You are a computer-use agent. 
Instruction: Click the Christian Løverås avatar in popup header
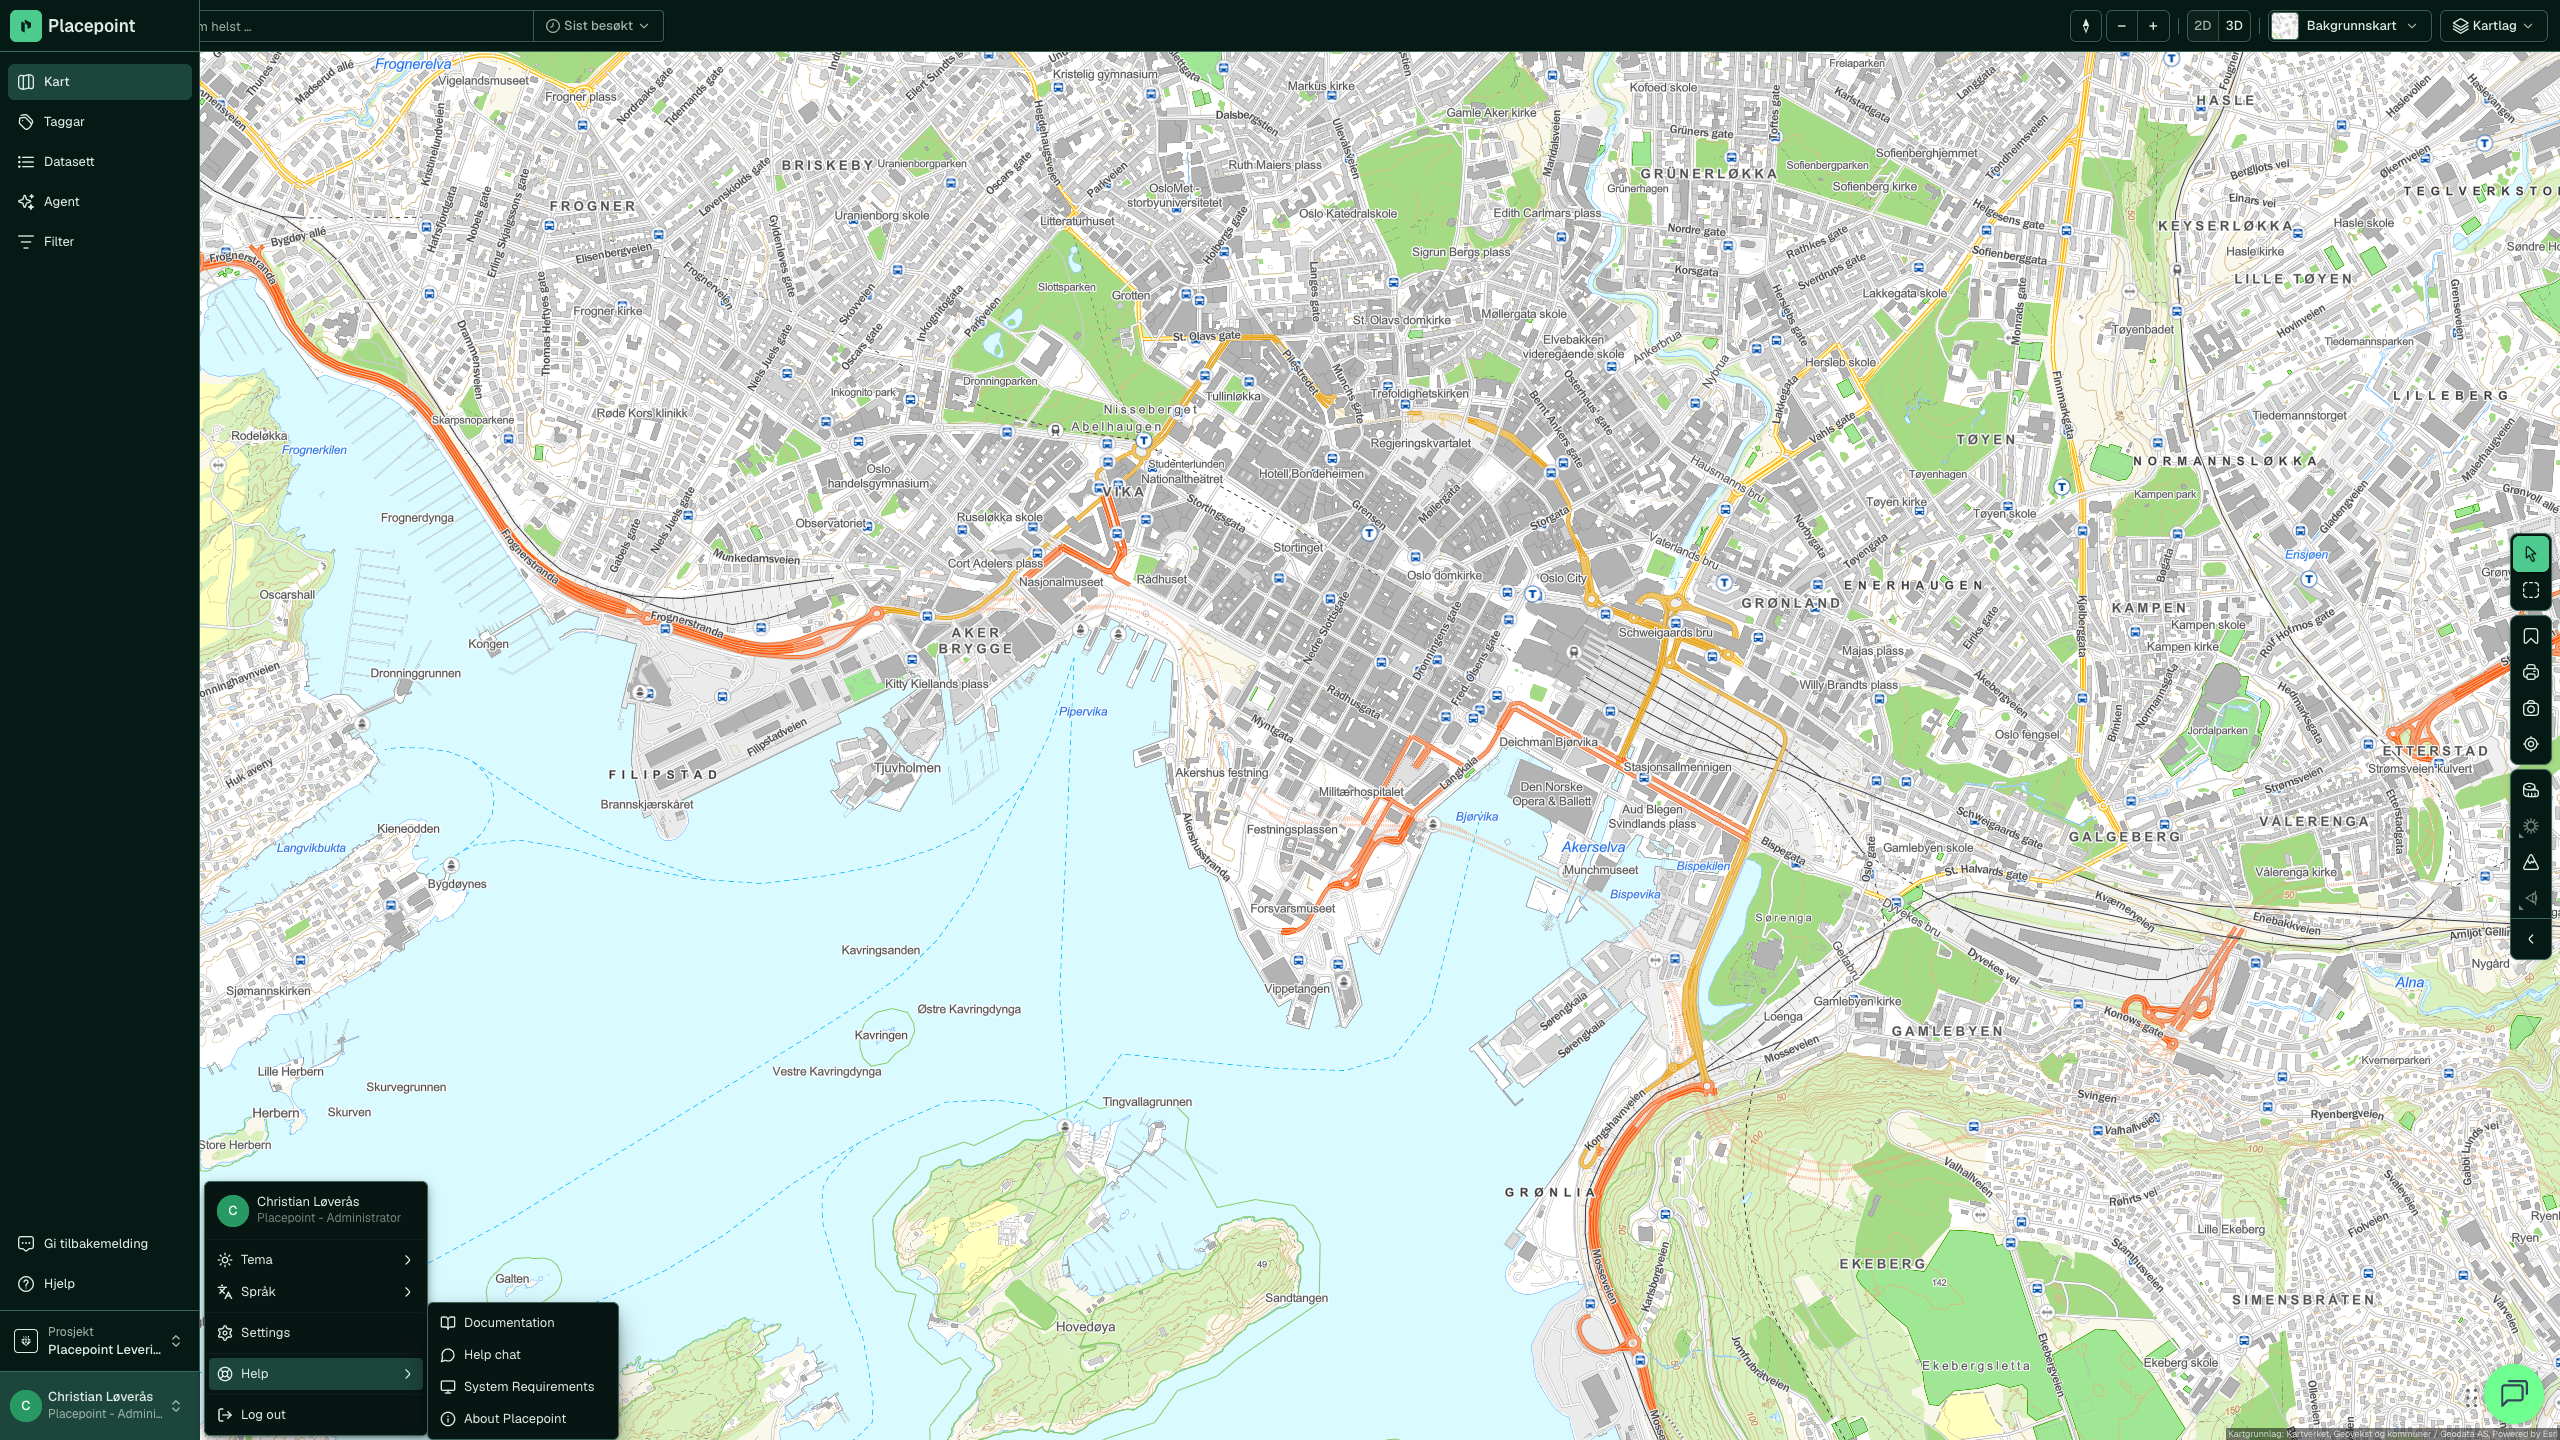233,1210
